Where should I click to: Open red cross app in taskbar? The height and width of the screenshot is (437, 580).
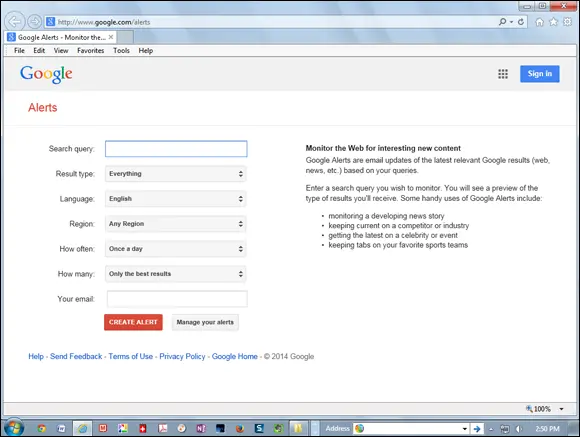(143, 428)
